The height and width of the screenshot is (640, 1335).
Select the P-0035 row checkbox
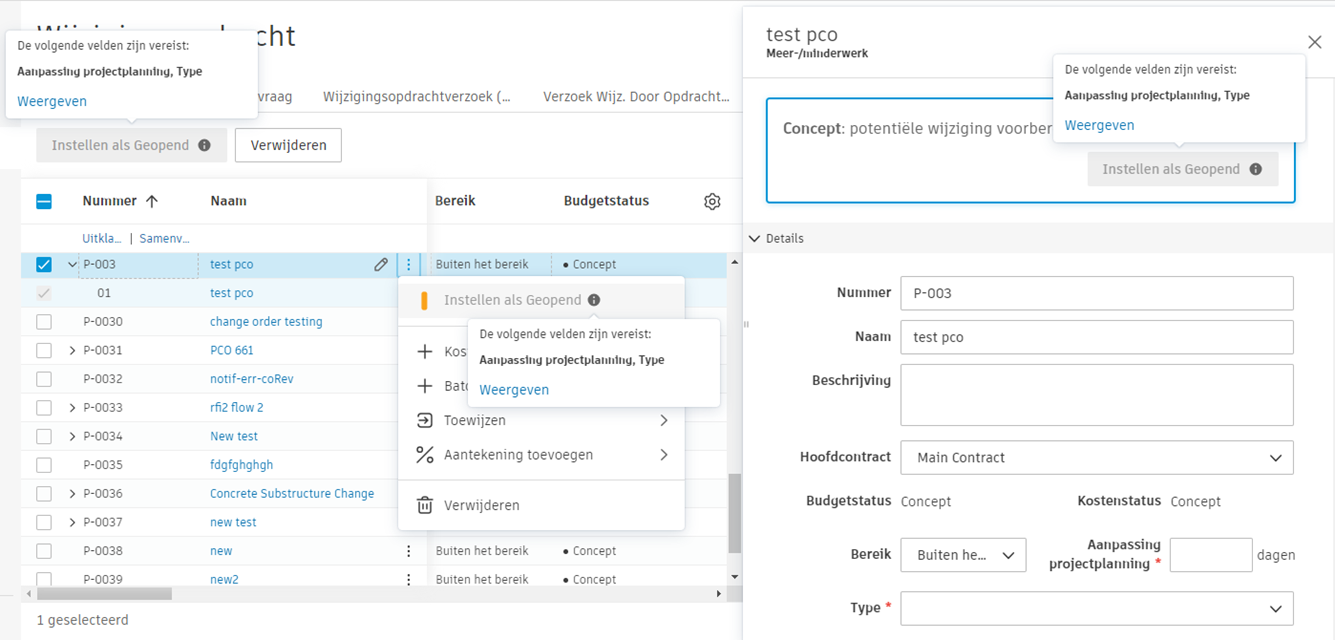[x=44, y=465]
